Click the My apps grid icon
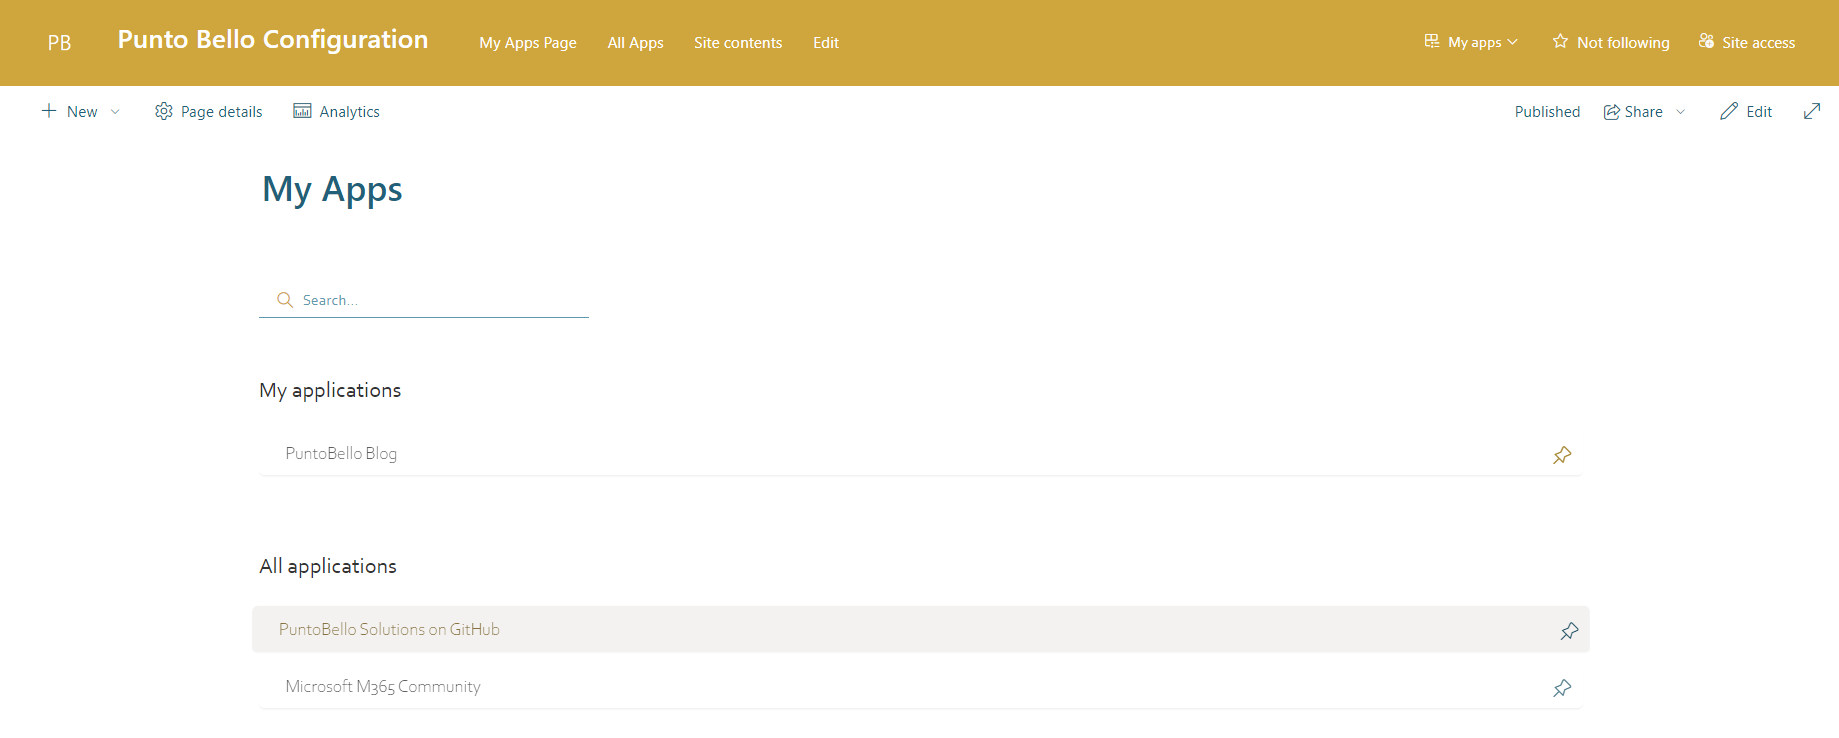Viewport: 1839px width, 738px height. 1432,41
